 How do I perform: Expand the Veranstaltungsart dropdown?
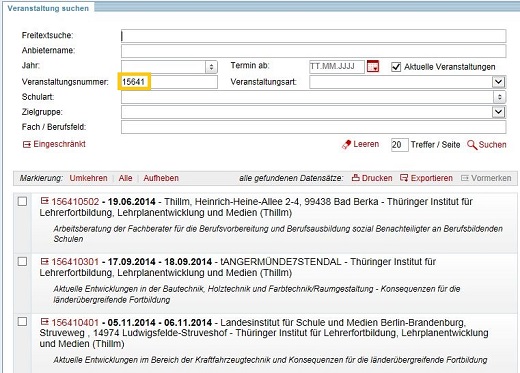(x=498, y=82)
